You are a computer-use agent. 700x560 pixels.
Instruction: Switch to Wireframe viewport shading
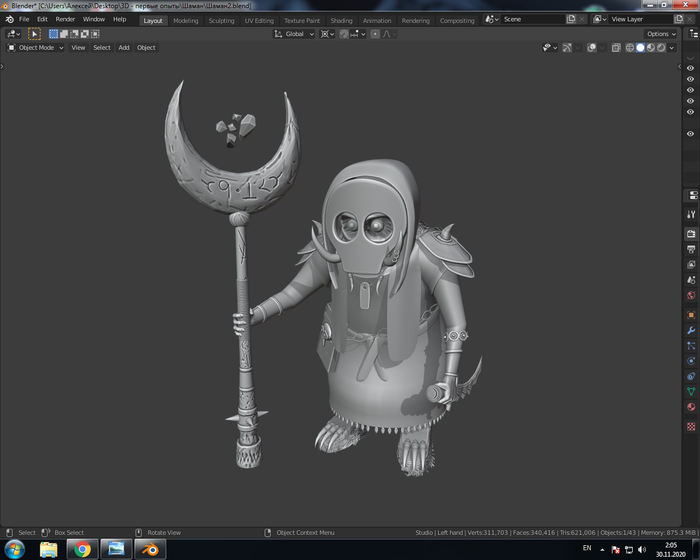[630, 47]
